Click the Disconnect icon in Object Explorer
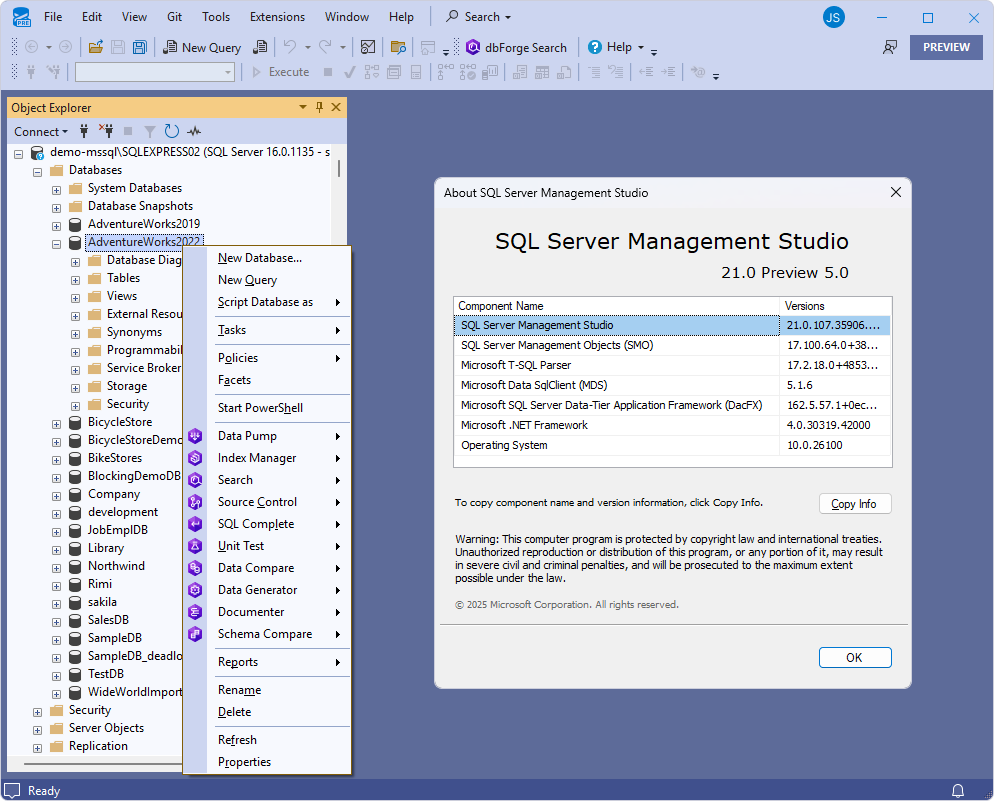The height and width of the screenshot is (801, 994). (106, 131)
